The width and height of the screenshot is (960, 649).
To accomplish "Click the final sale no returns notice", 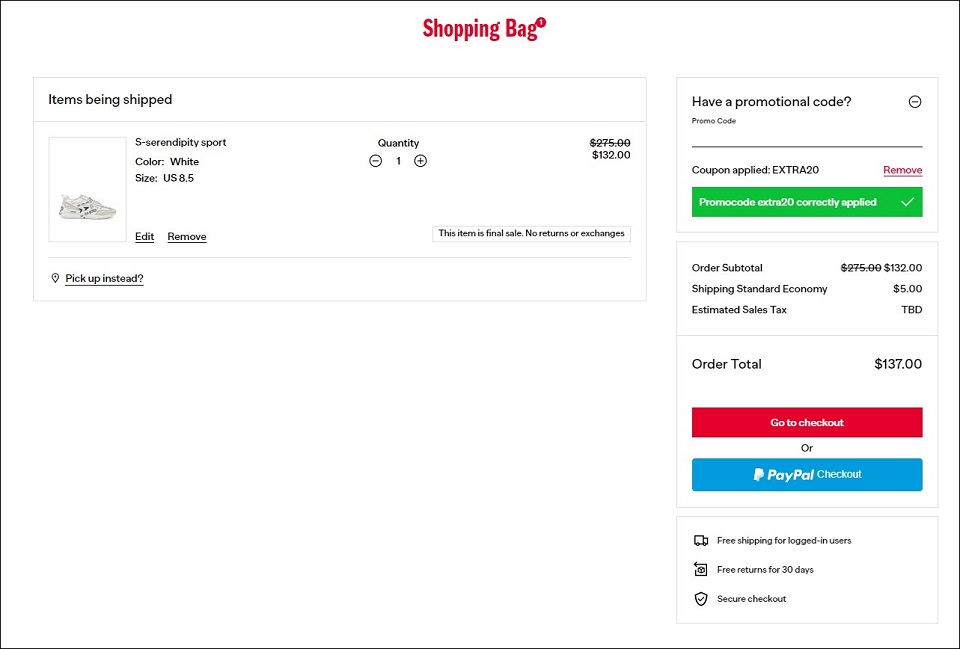I will [x=531, y=233].
